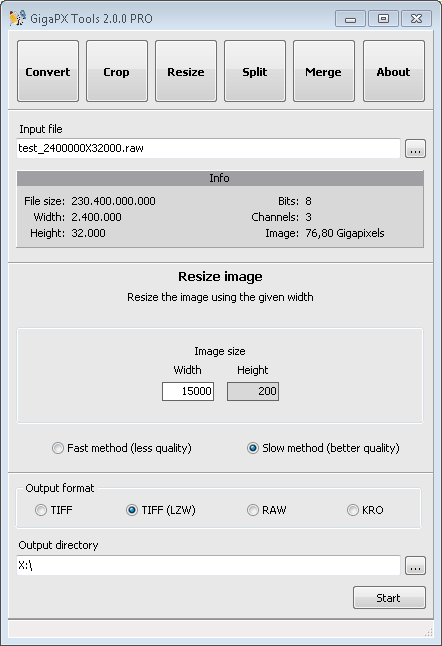Click the GigaPX Tools app icon in title bar
The width and height of the screenshot is (442, 646).
[x=17, y=18]
